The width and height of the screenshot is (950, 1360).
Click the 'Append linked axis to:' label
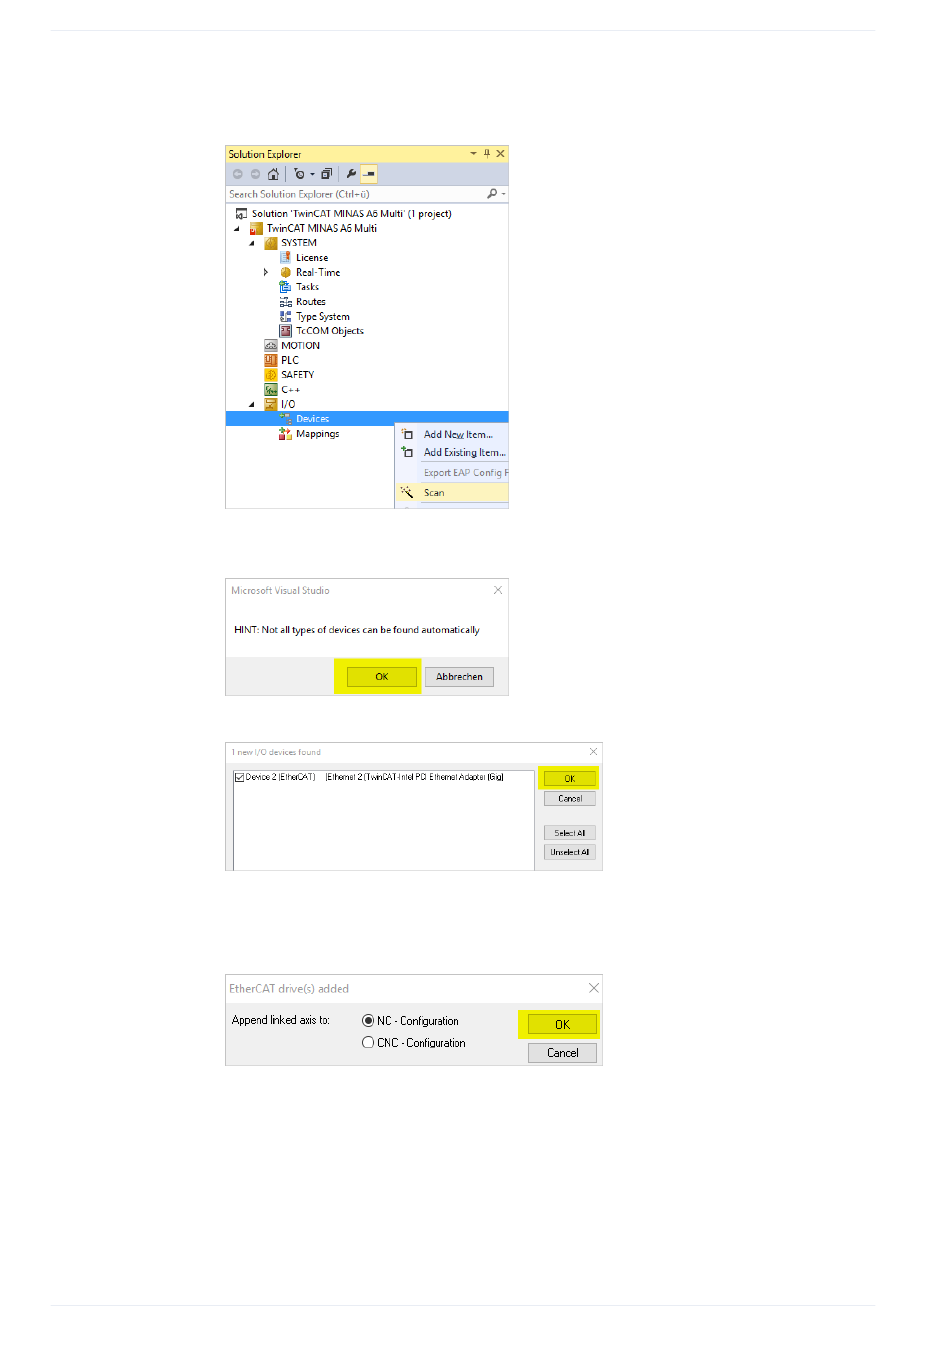(x=281, y=1020)
